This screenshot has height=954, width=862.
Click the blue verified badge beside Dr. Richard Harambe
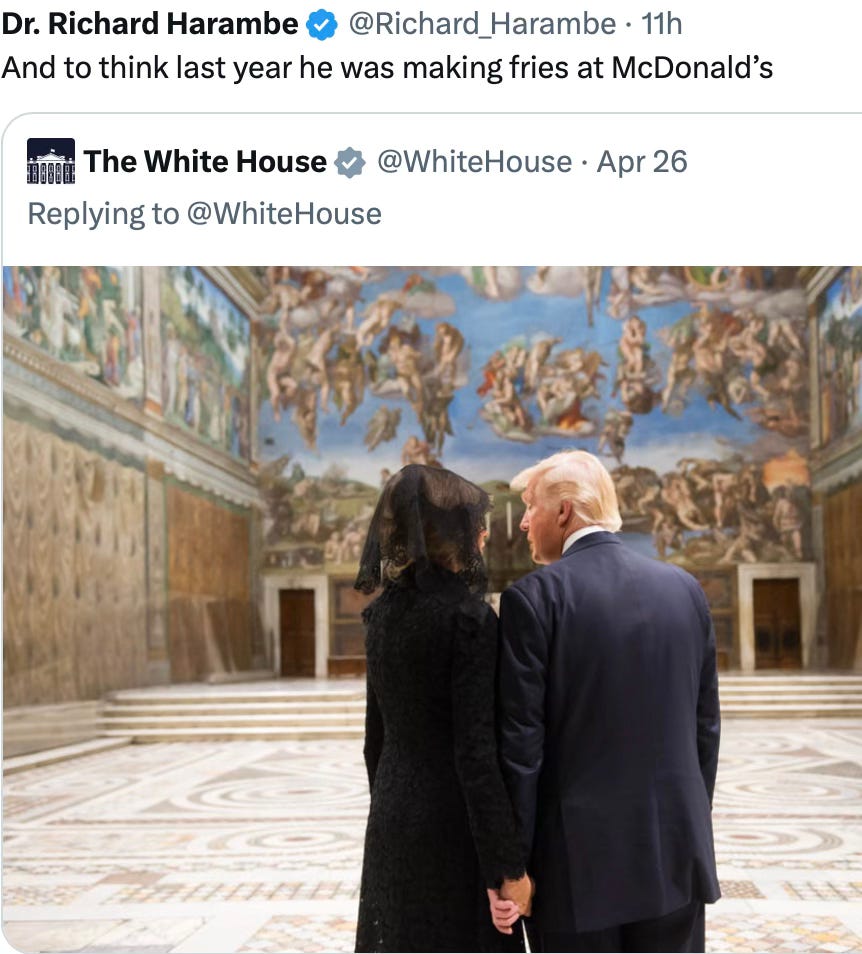[321, 25]
